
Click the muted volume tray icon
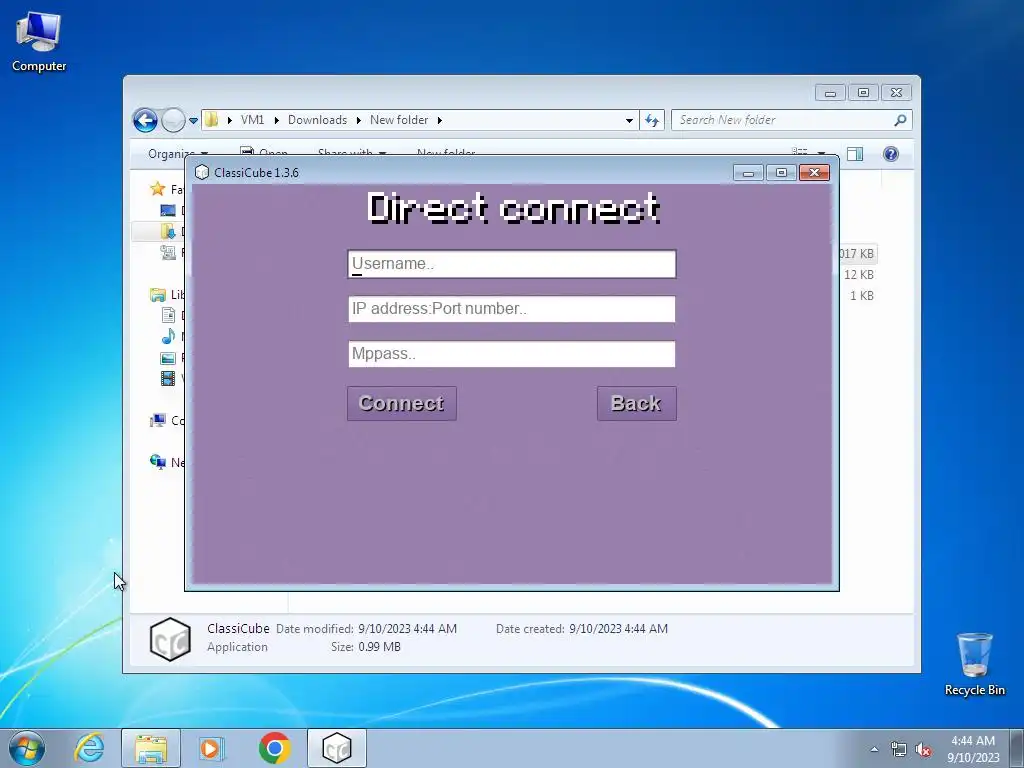(923, 750)
